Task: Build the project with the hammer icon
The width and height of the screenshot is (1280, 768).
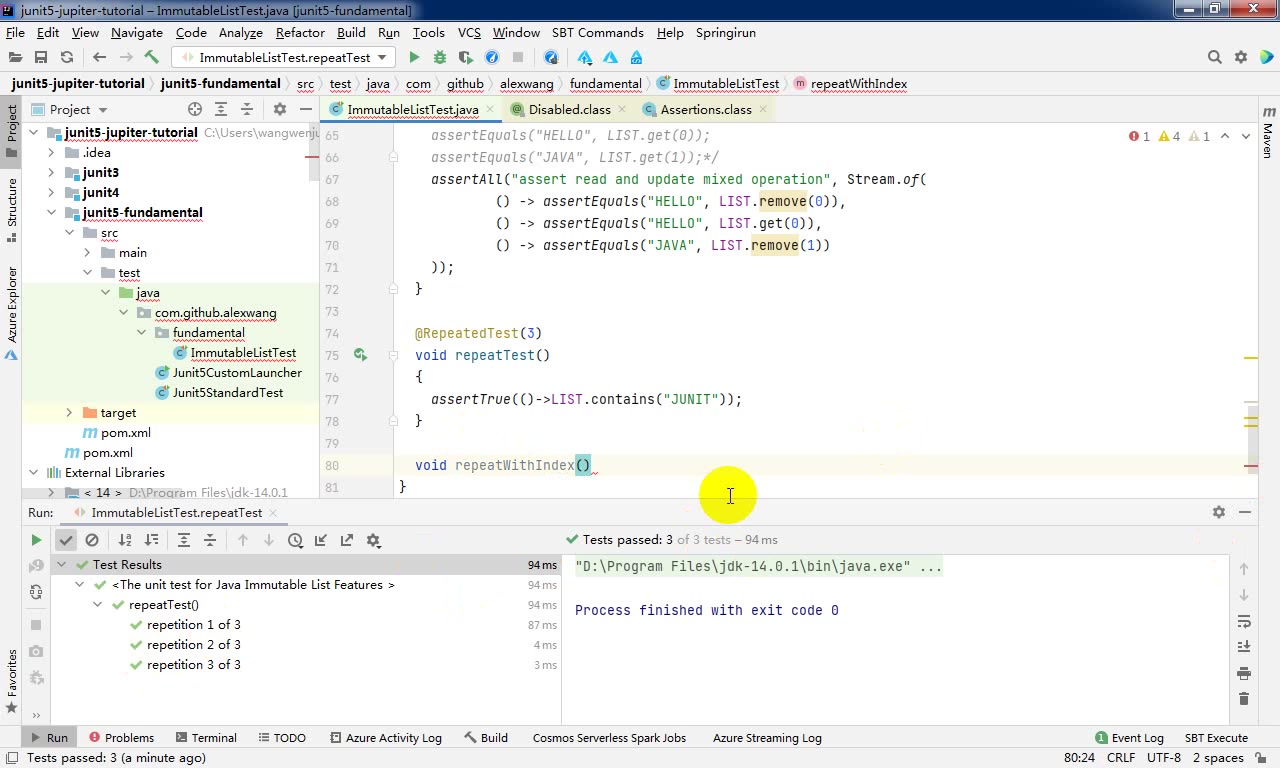Action: (x=151, y=57)
